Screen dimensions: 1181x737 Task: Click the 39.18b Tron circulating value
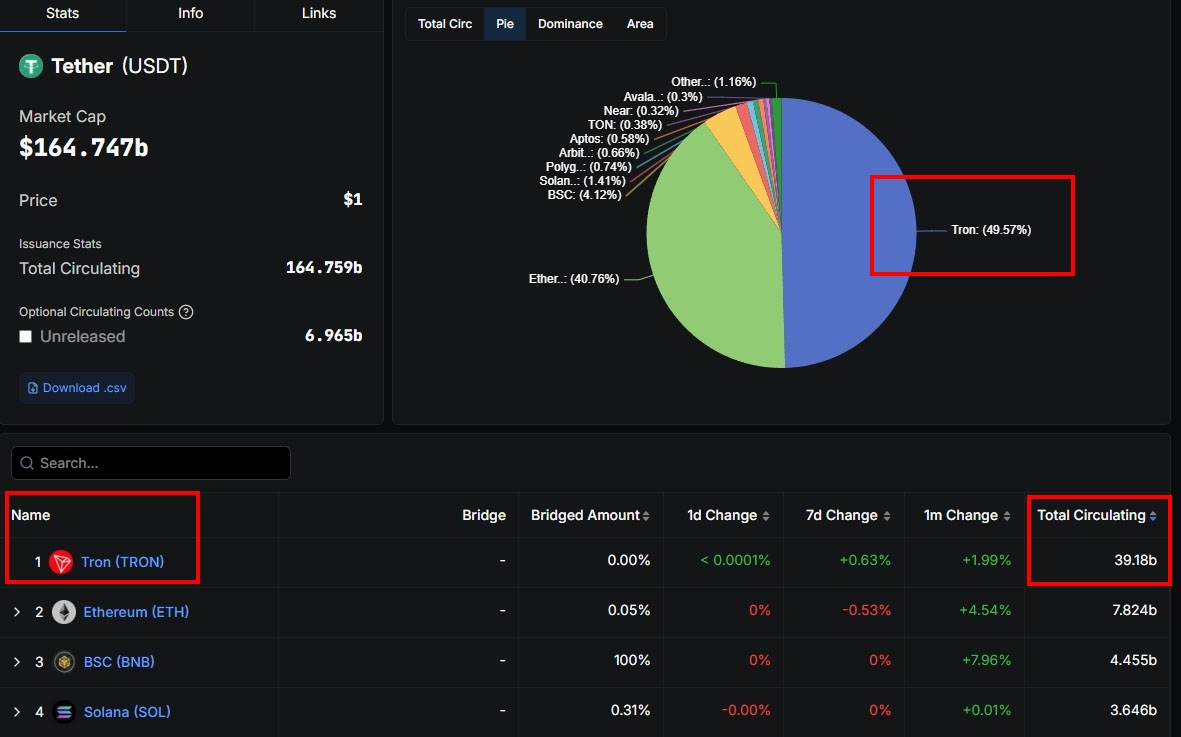(x=1135, y=560)
